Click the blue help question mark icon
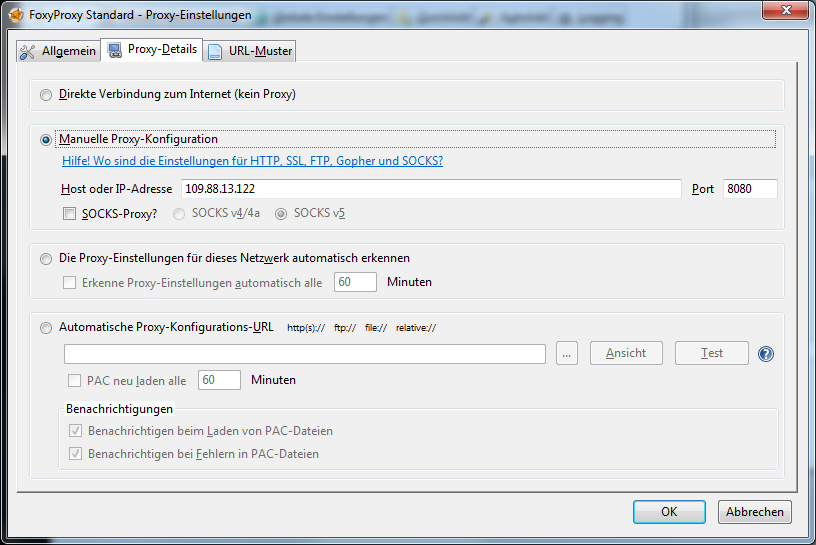816x545 pixels. [766, 354]
